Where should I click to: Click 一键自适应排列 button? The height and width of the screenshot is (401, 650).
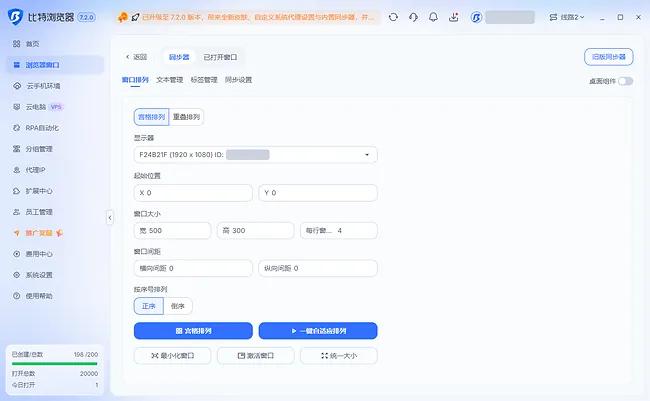tap(318, 331)
